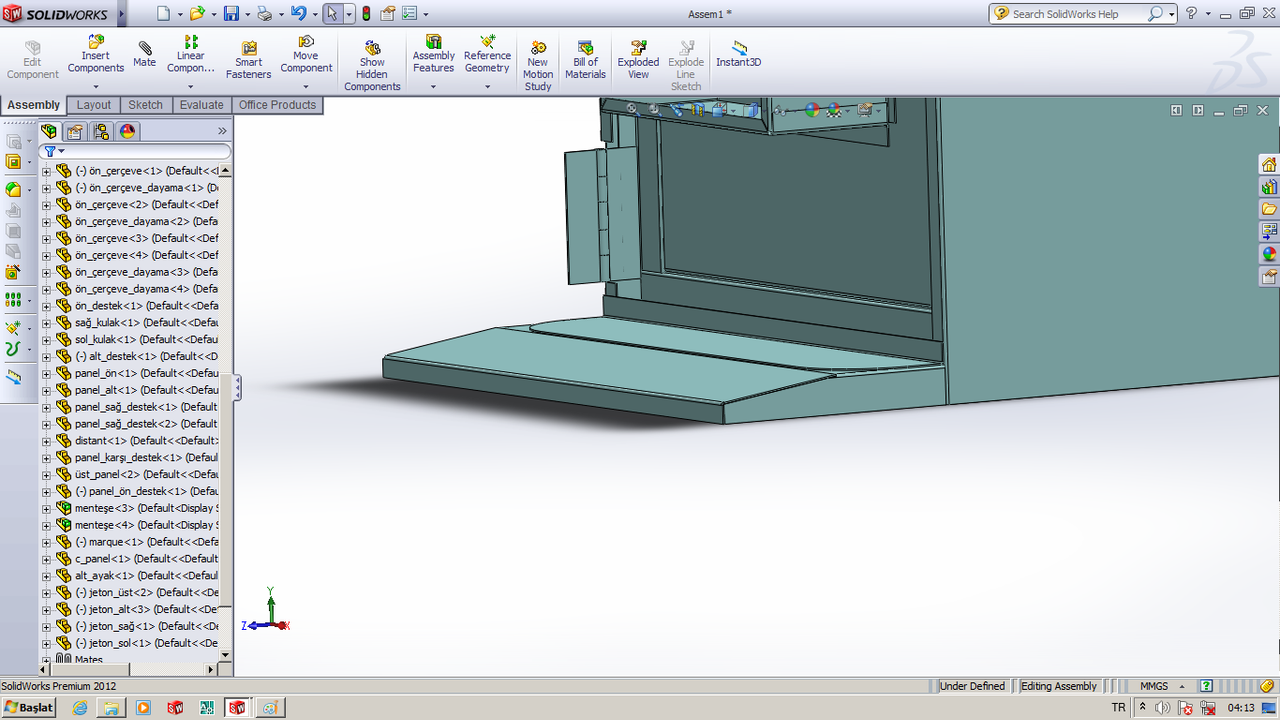
Task: Open the File Properties icon
Action: pos(388,14)
